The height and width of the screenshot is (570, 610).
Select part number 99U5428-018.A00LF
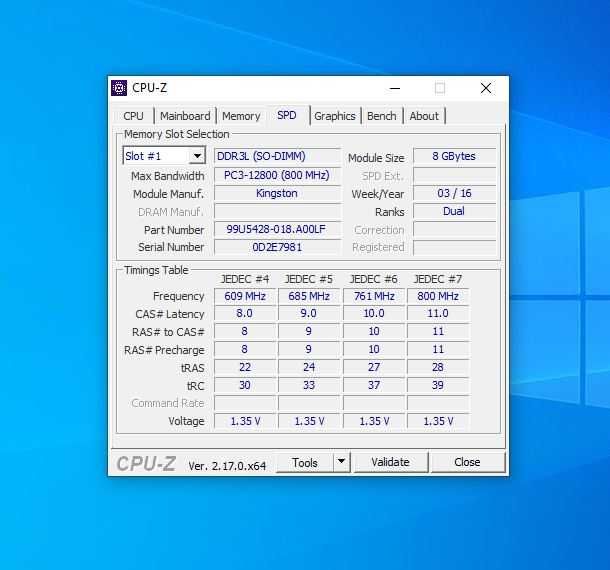click(277, 229)
